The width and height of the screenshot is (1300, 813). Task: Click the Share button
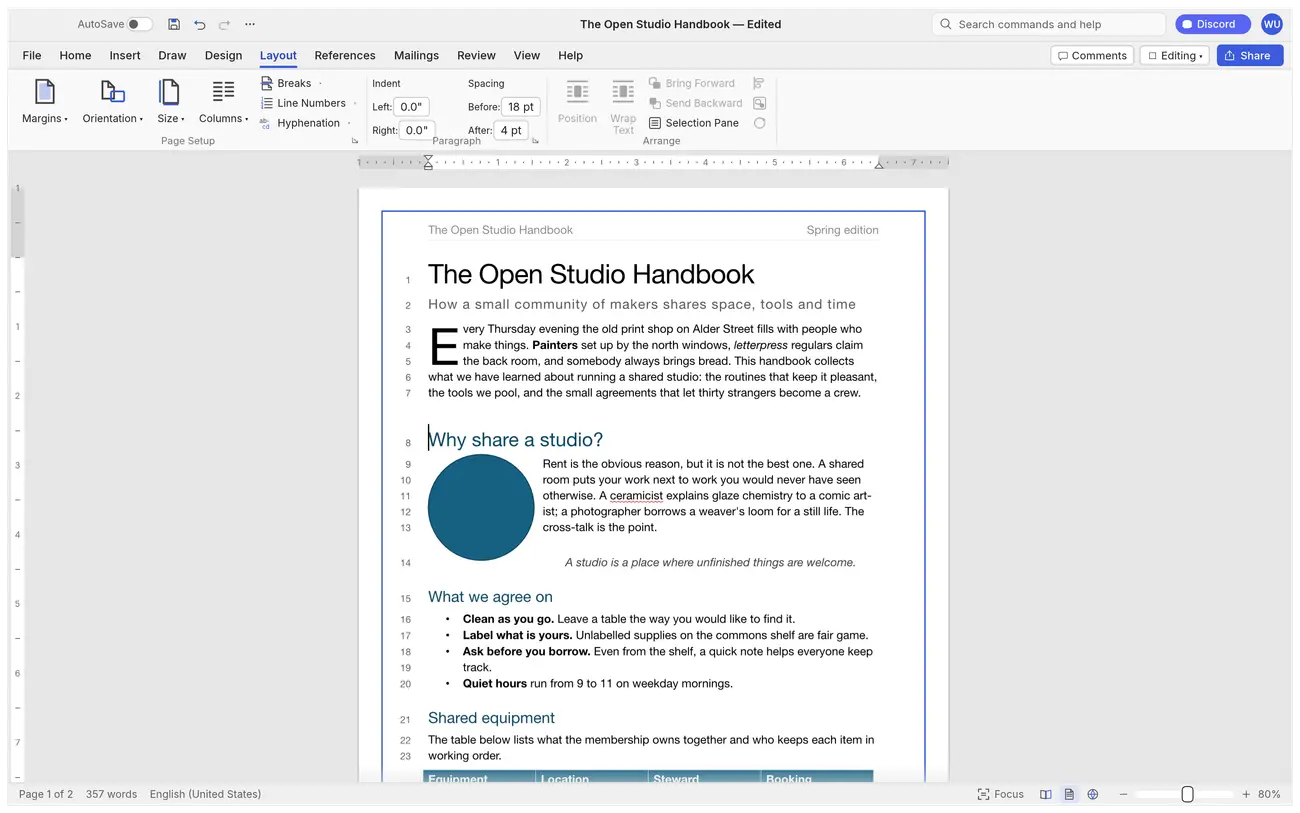point(1250,56)
